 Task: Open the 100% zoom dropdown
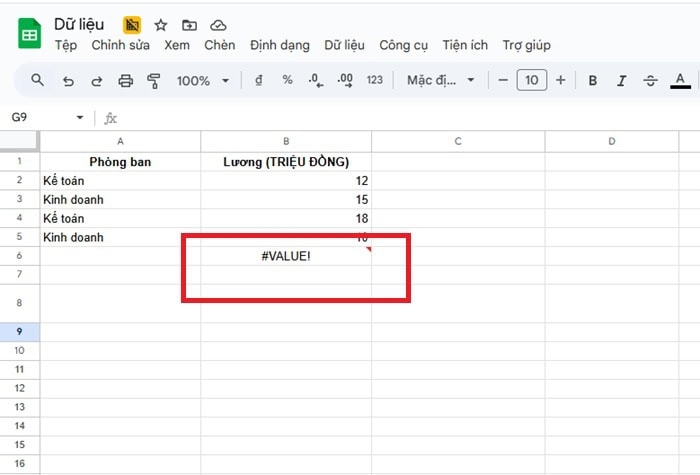203,81
